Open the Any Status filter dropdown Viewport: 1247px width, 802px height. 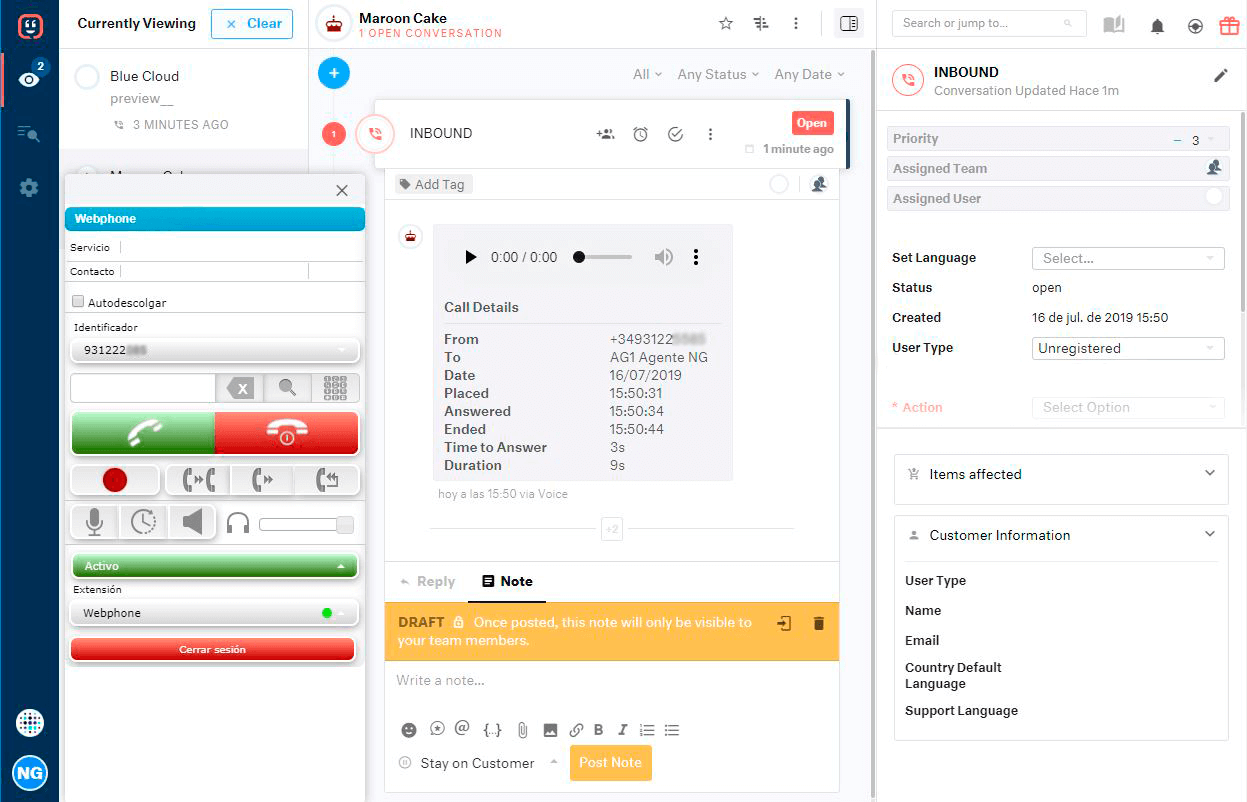[x=718, y=74]
